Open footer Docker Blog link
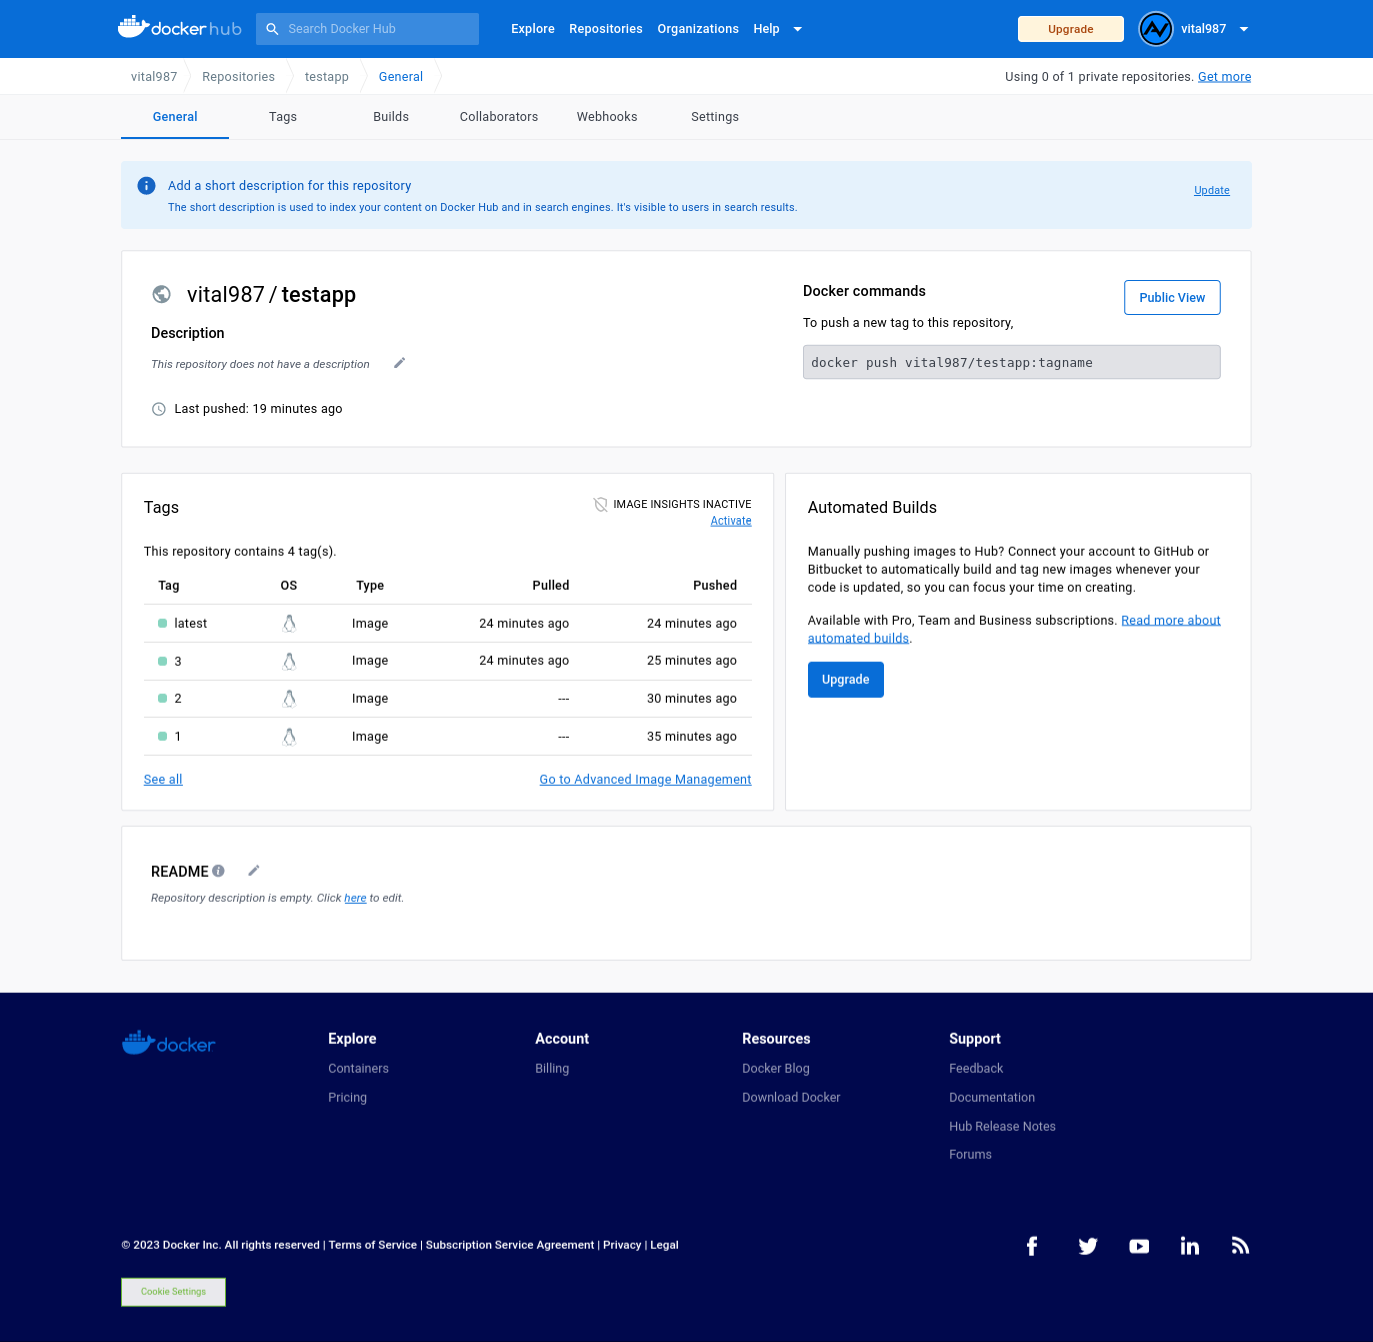 776,1069
